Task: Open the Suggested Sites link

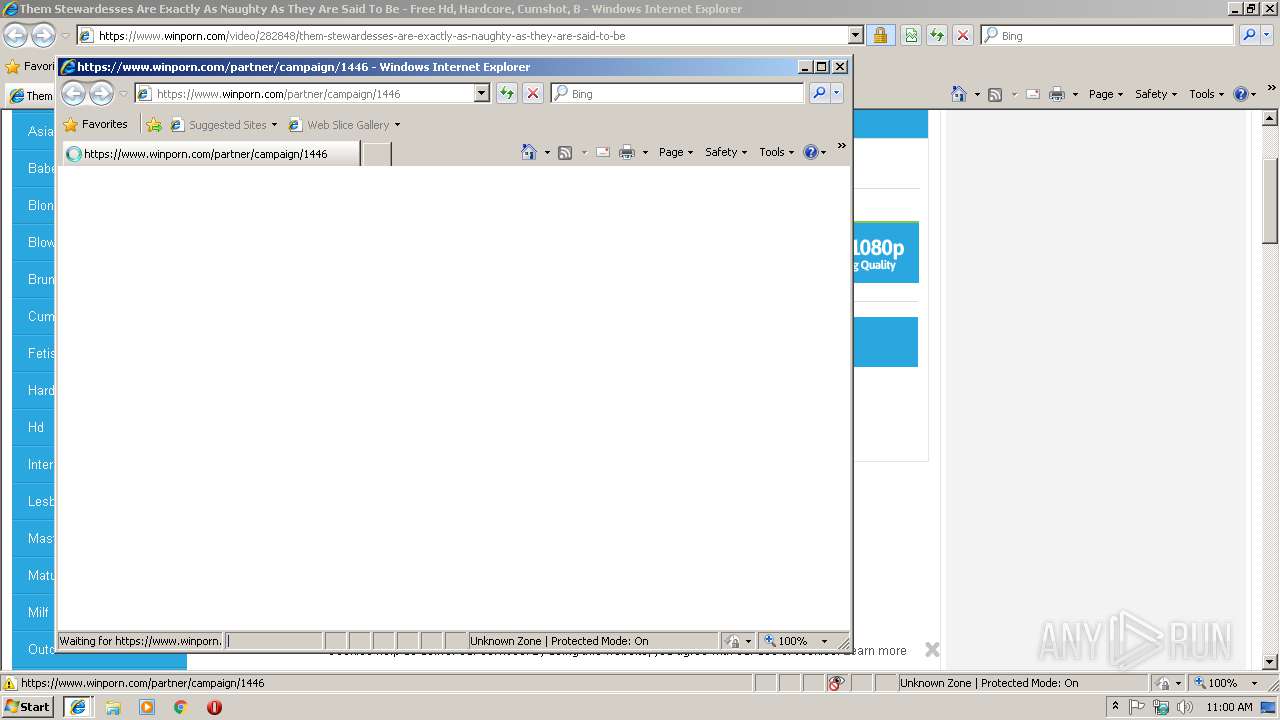Action: (223, 125)
